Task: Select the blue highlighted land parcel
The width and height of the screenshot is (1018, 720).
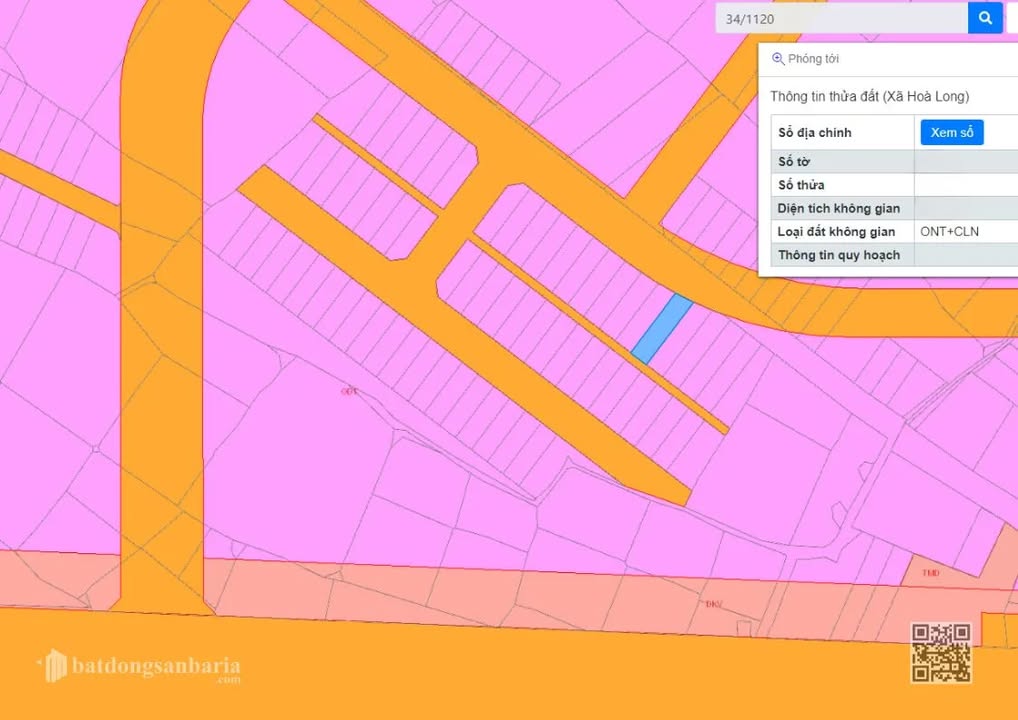Action: 662,329
